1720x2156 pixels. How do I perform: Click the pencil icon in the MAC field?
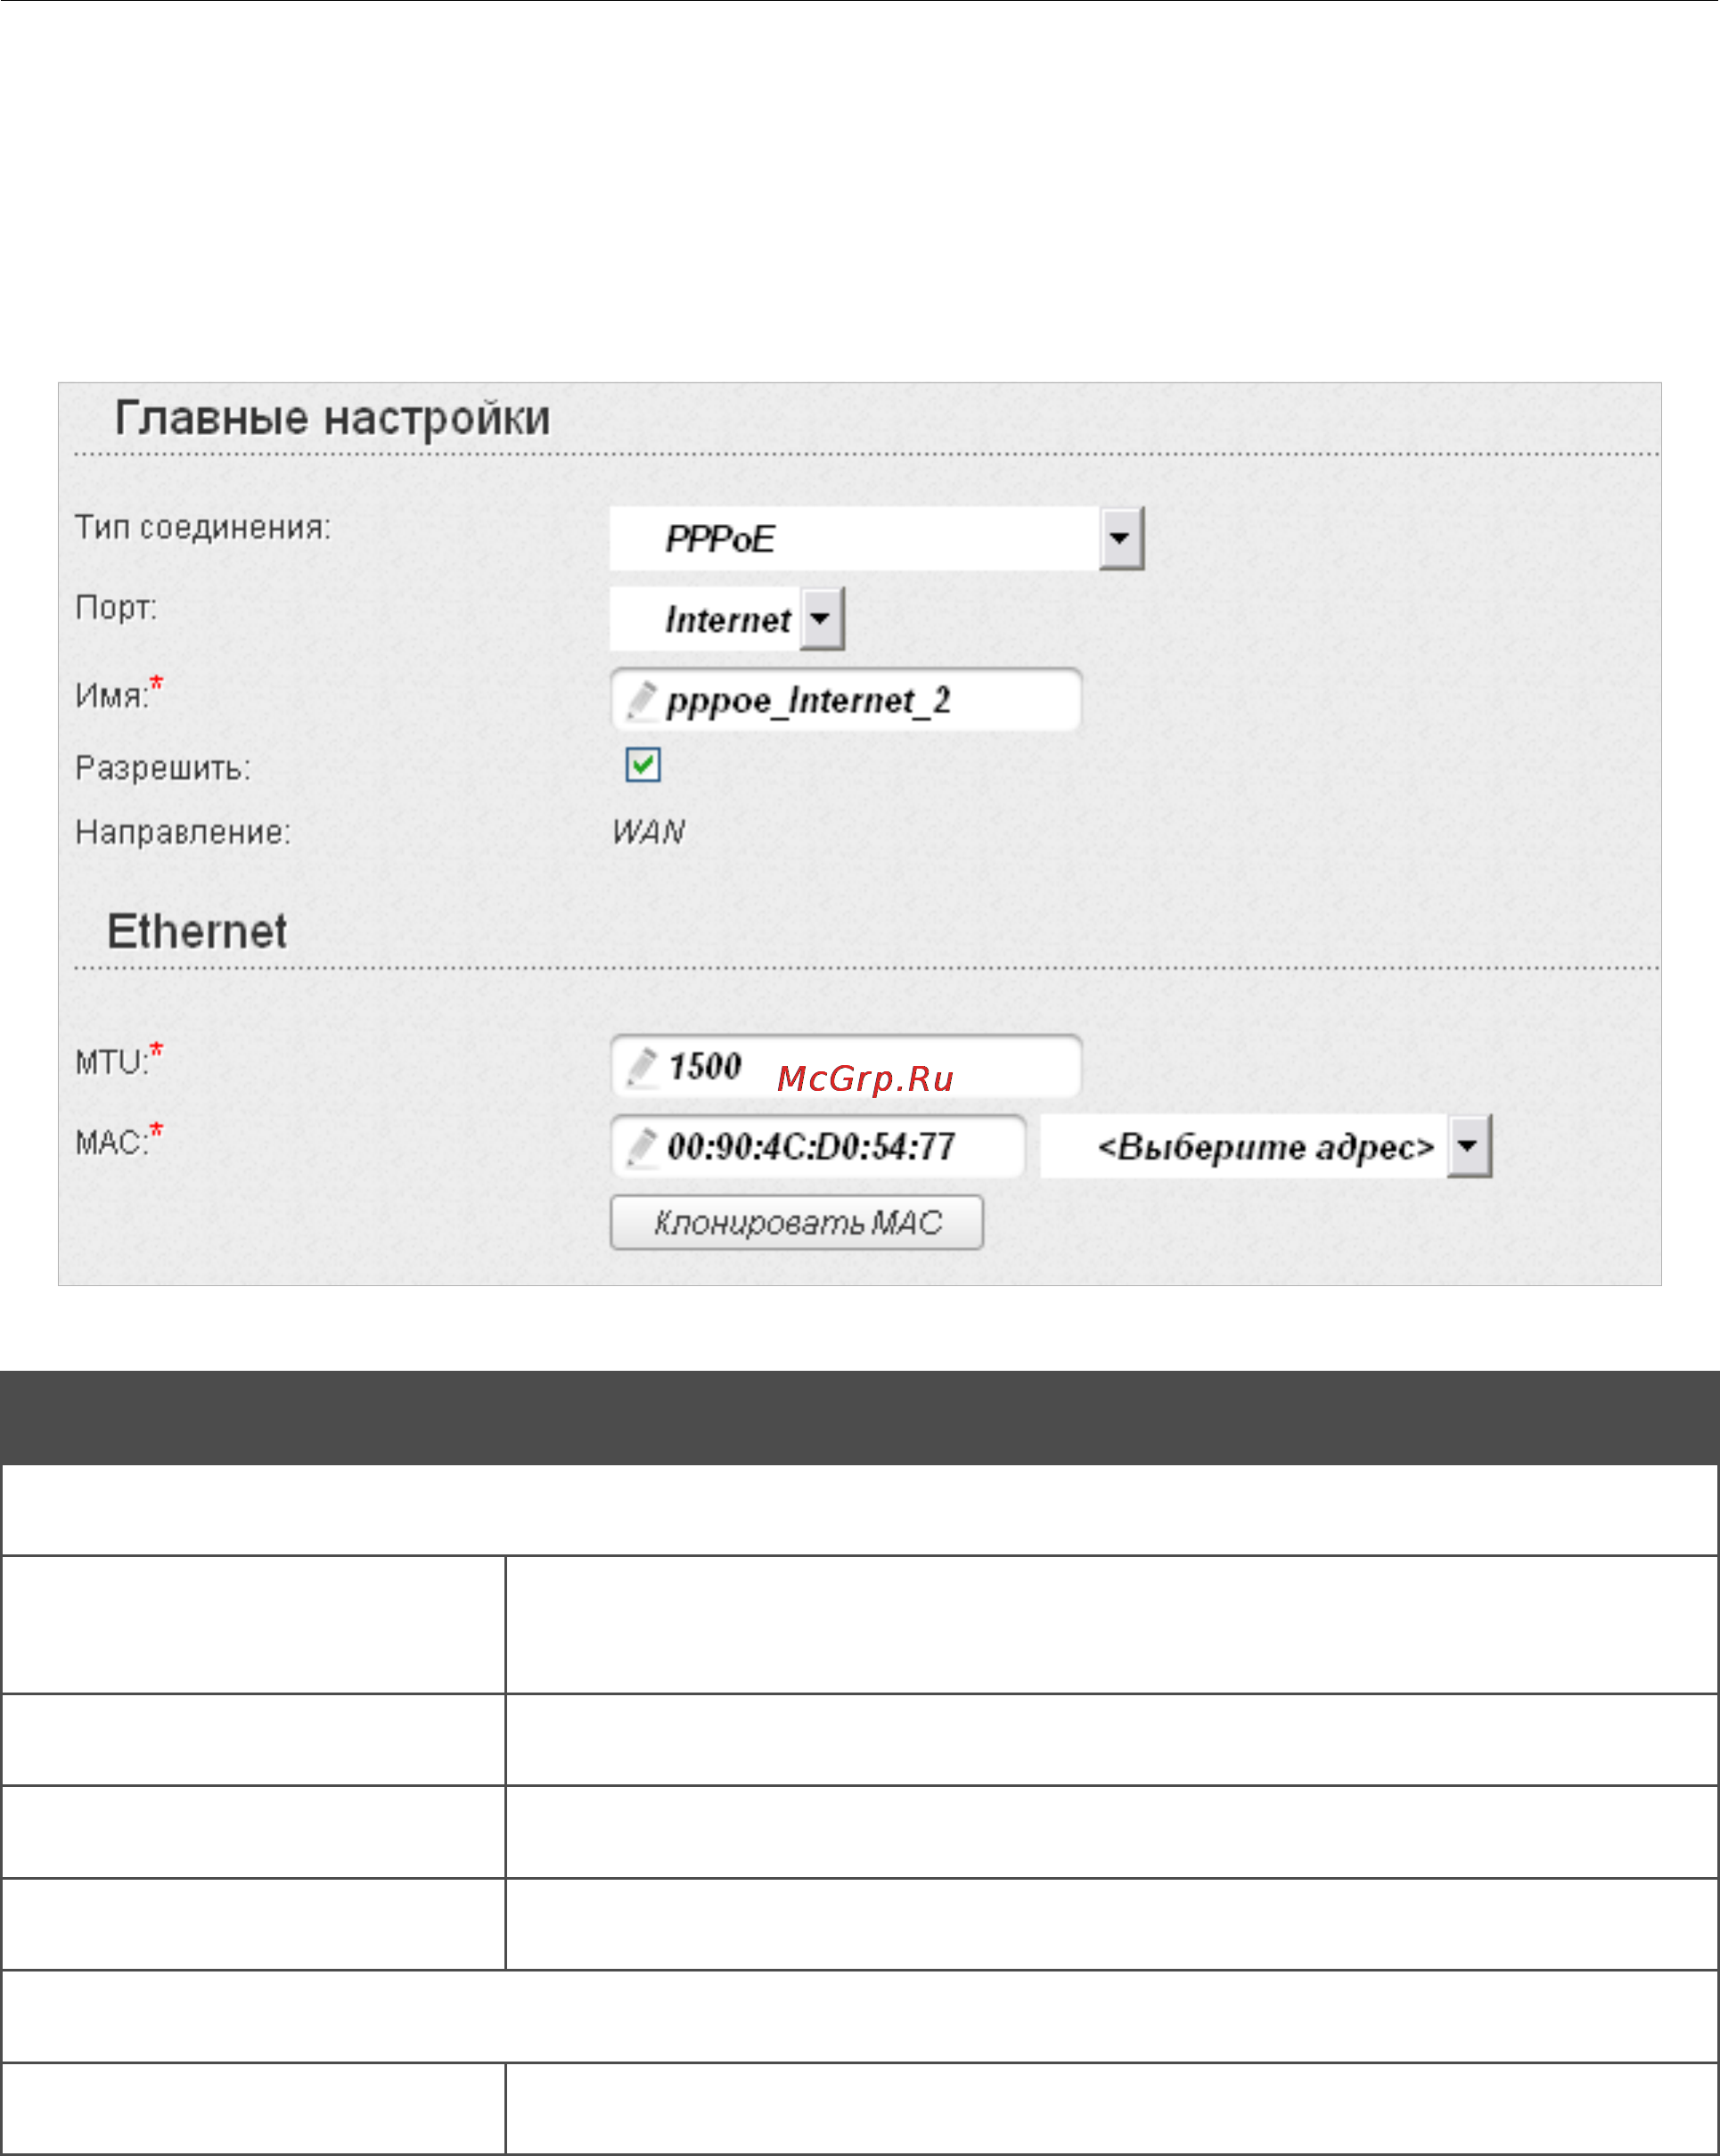pos(641,1146)
